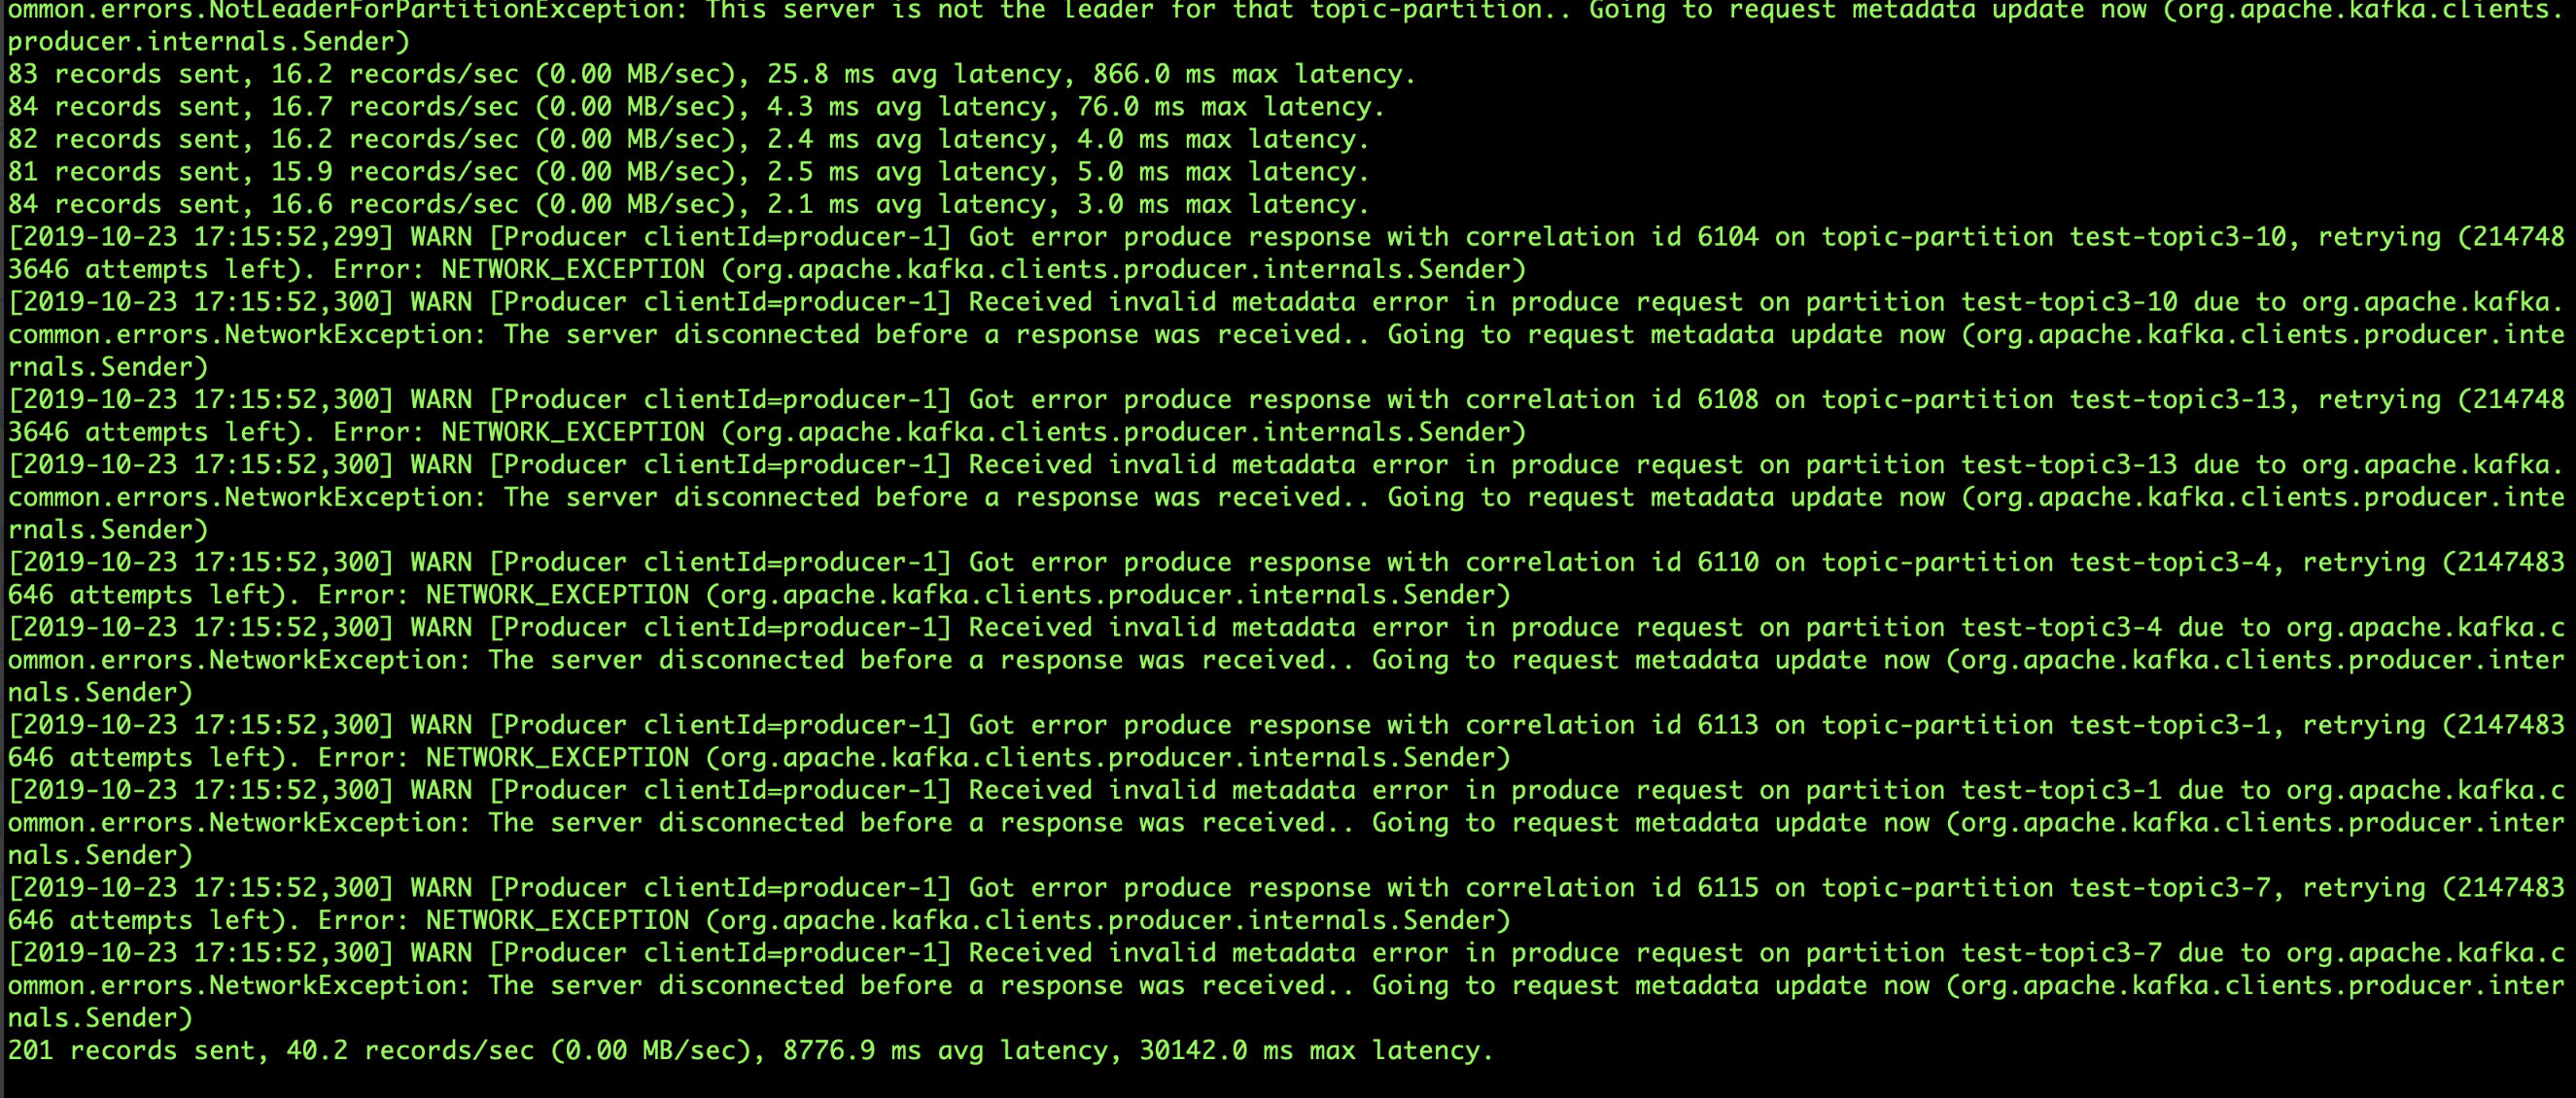The height and width of the screenshot is (1098, 2576).
Task: Click the '84 records sent, 16.7 records/sec' line
Action: click(x=696, y=107)
